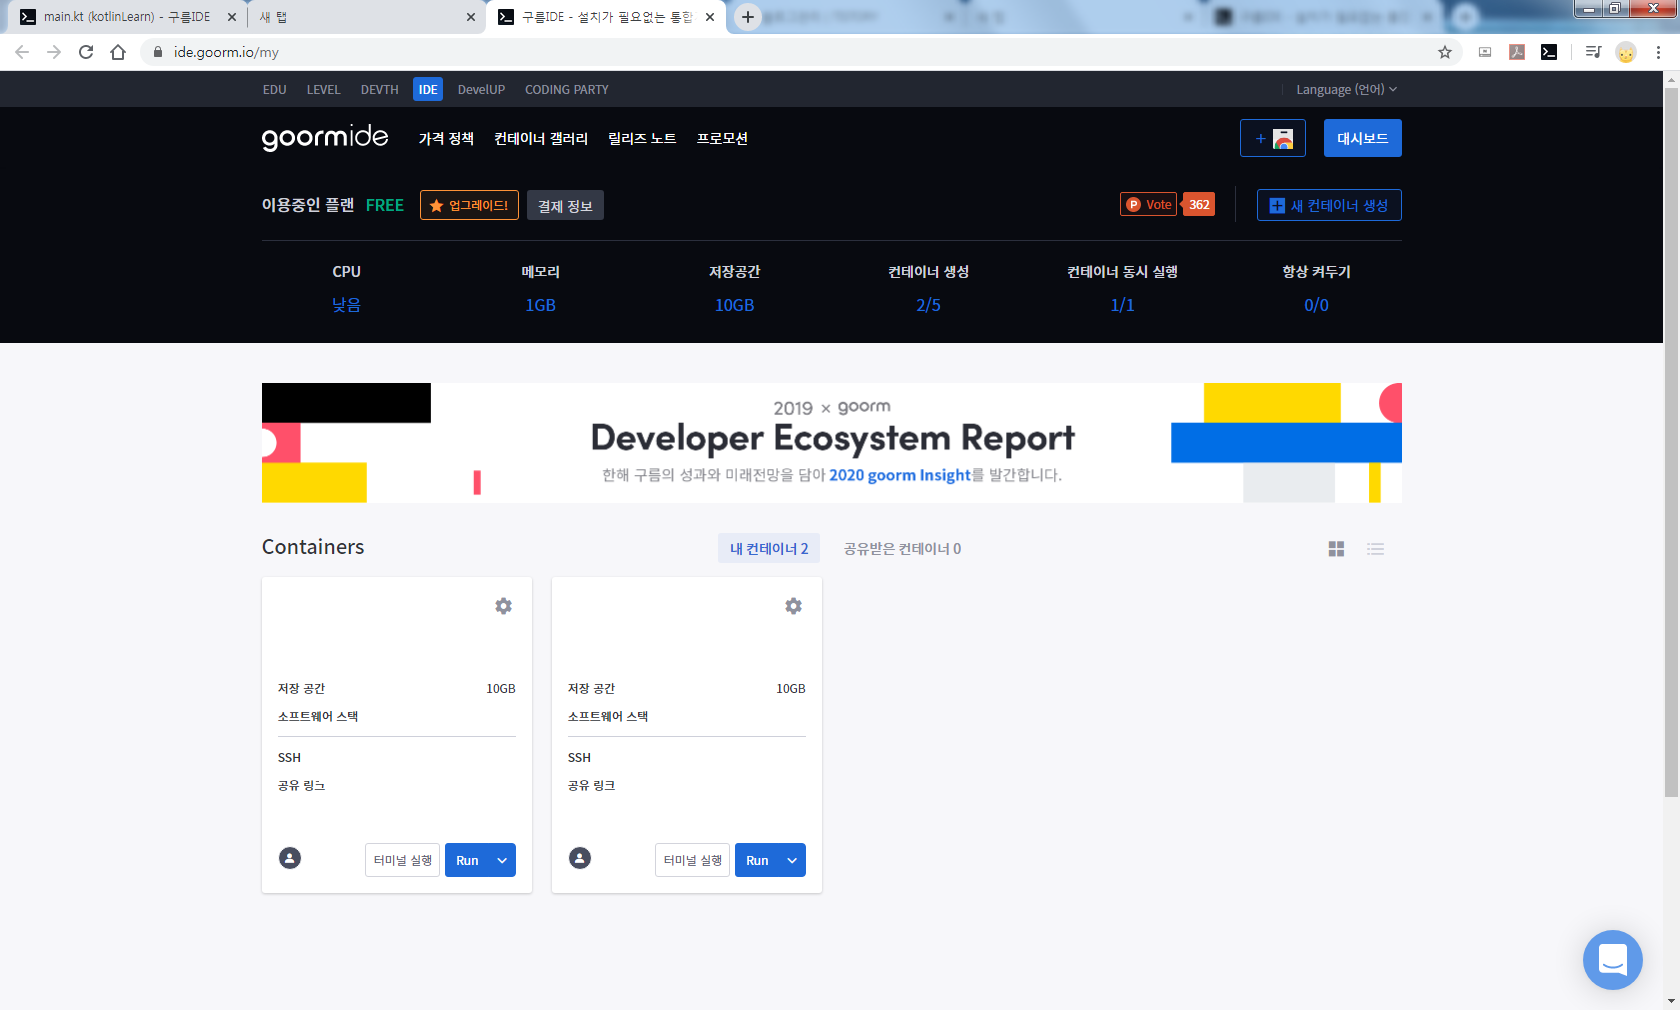Go to EDU in top bar
The width and height of the screenshot is (1680, 1010).
[x=275, y=89]
